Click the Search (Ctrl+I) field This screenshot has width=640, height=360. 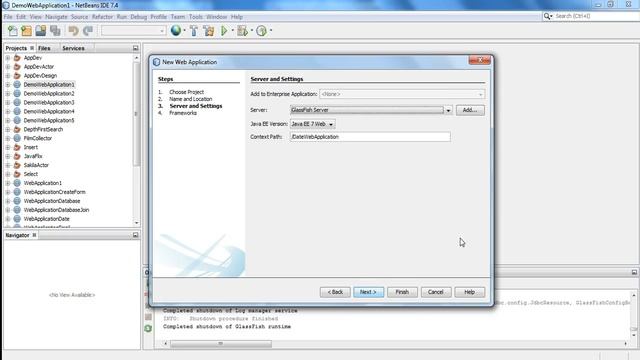pos(595,16)
